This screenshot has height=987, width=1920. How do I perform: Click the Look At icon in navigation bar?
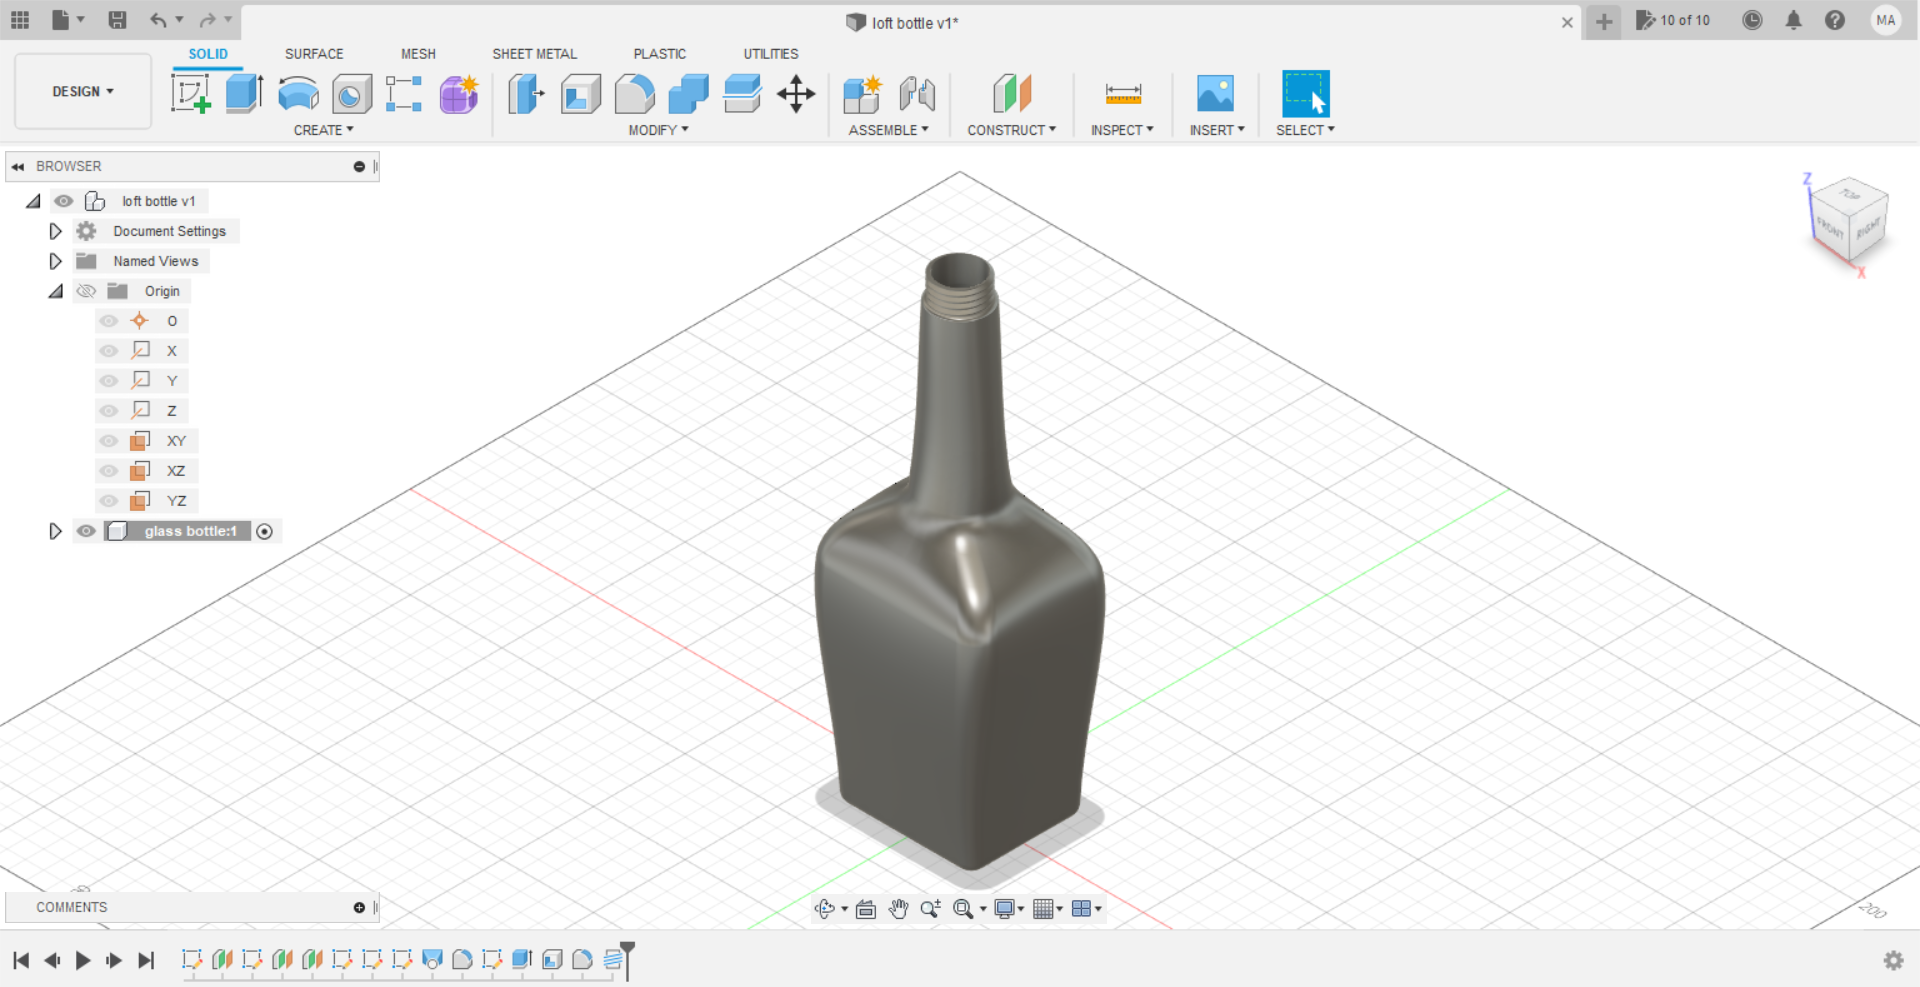[866, 909]
